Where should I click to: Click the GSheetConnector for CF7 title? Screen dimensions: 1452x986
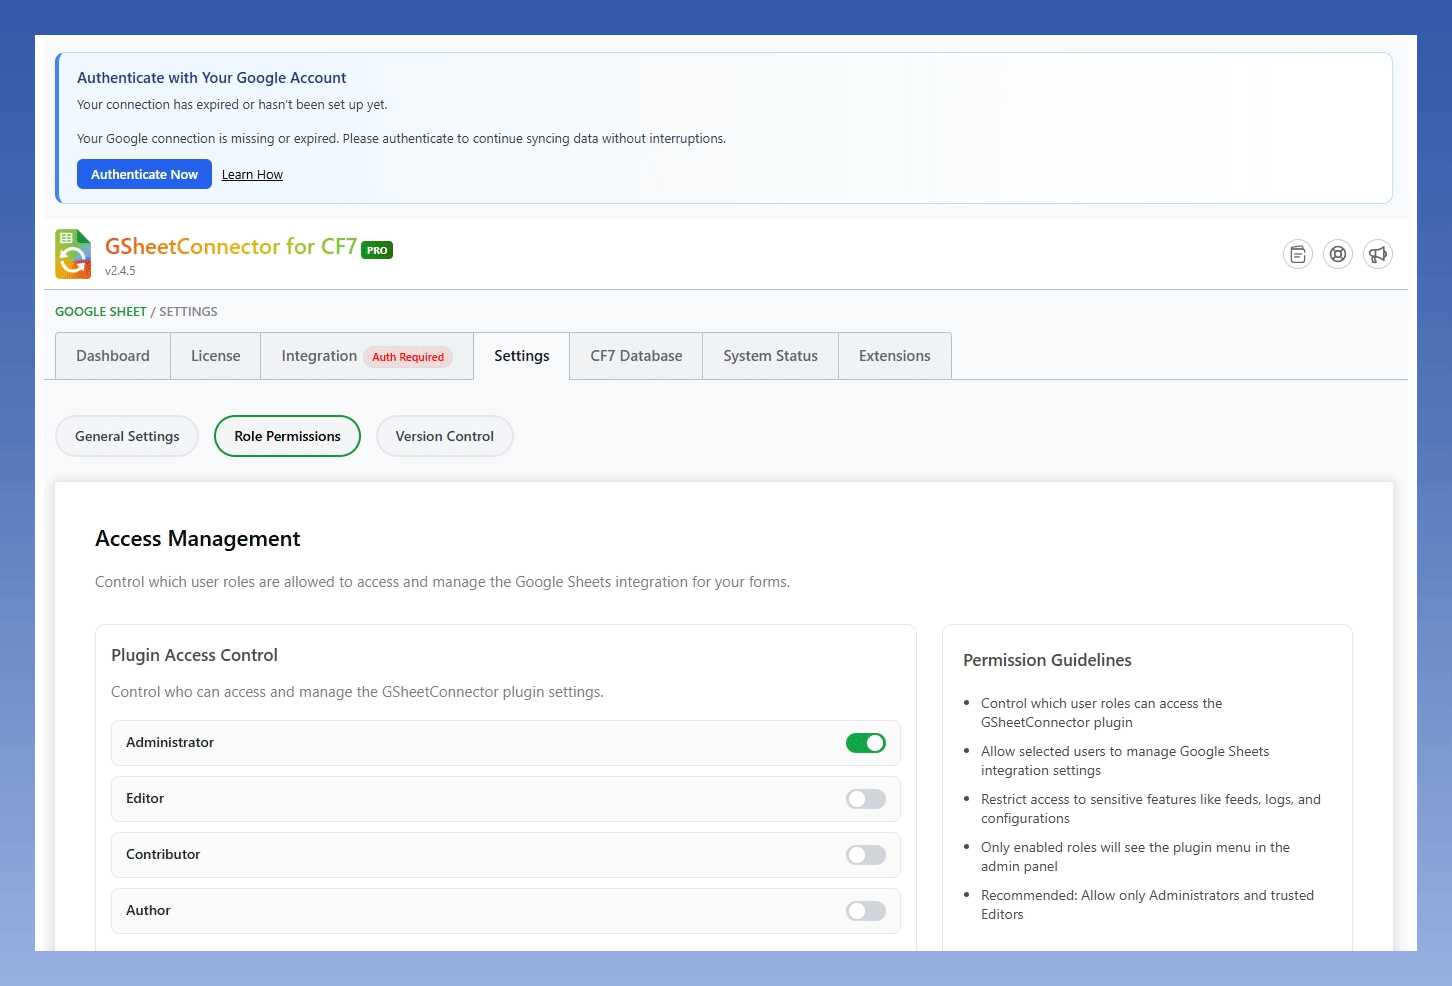[x=231, y=247]
